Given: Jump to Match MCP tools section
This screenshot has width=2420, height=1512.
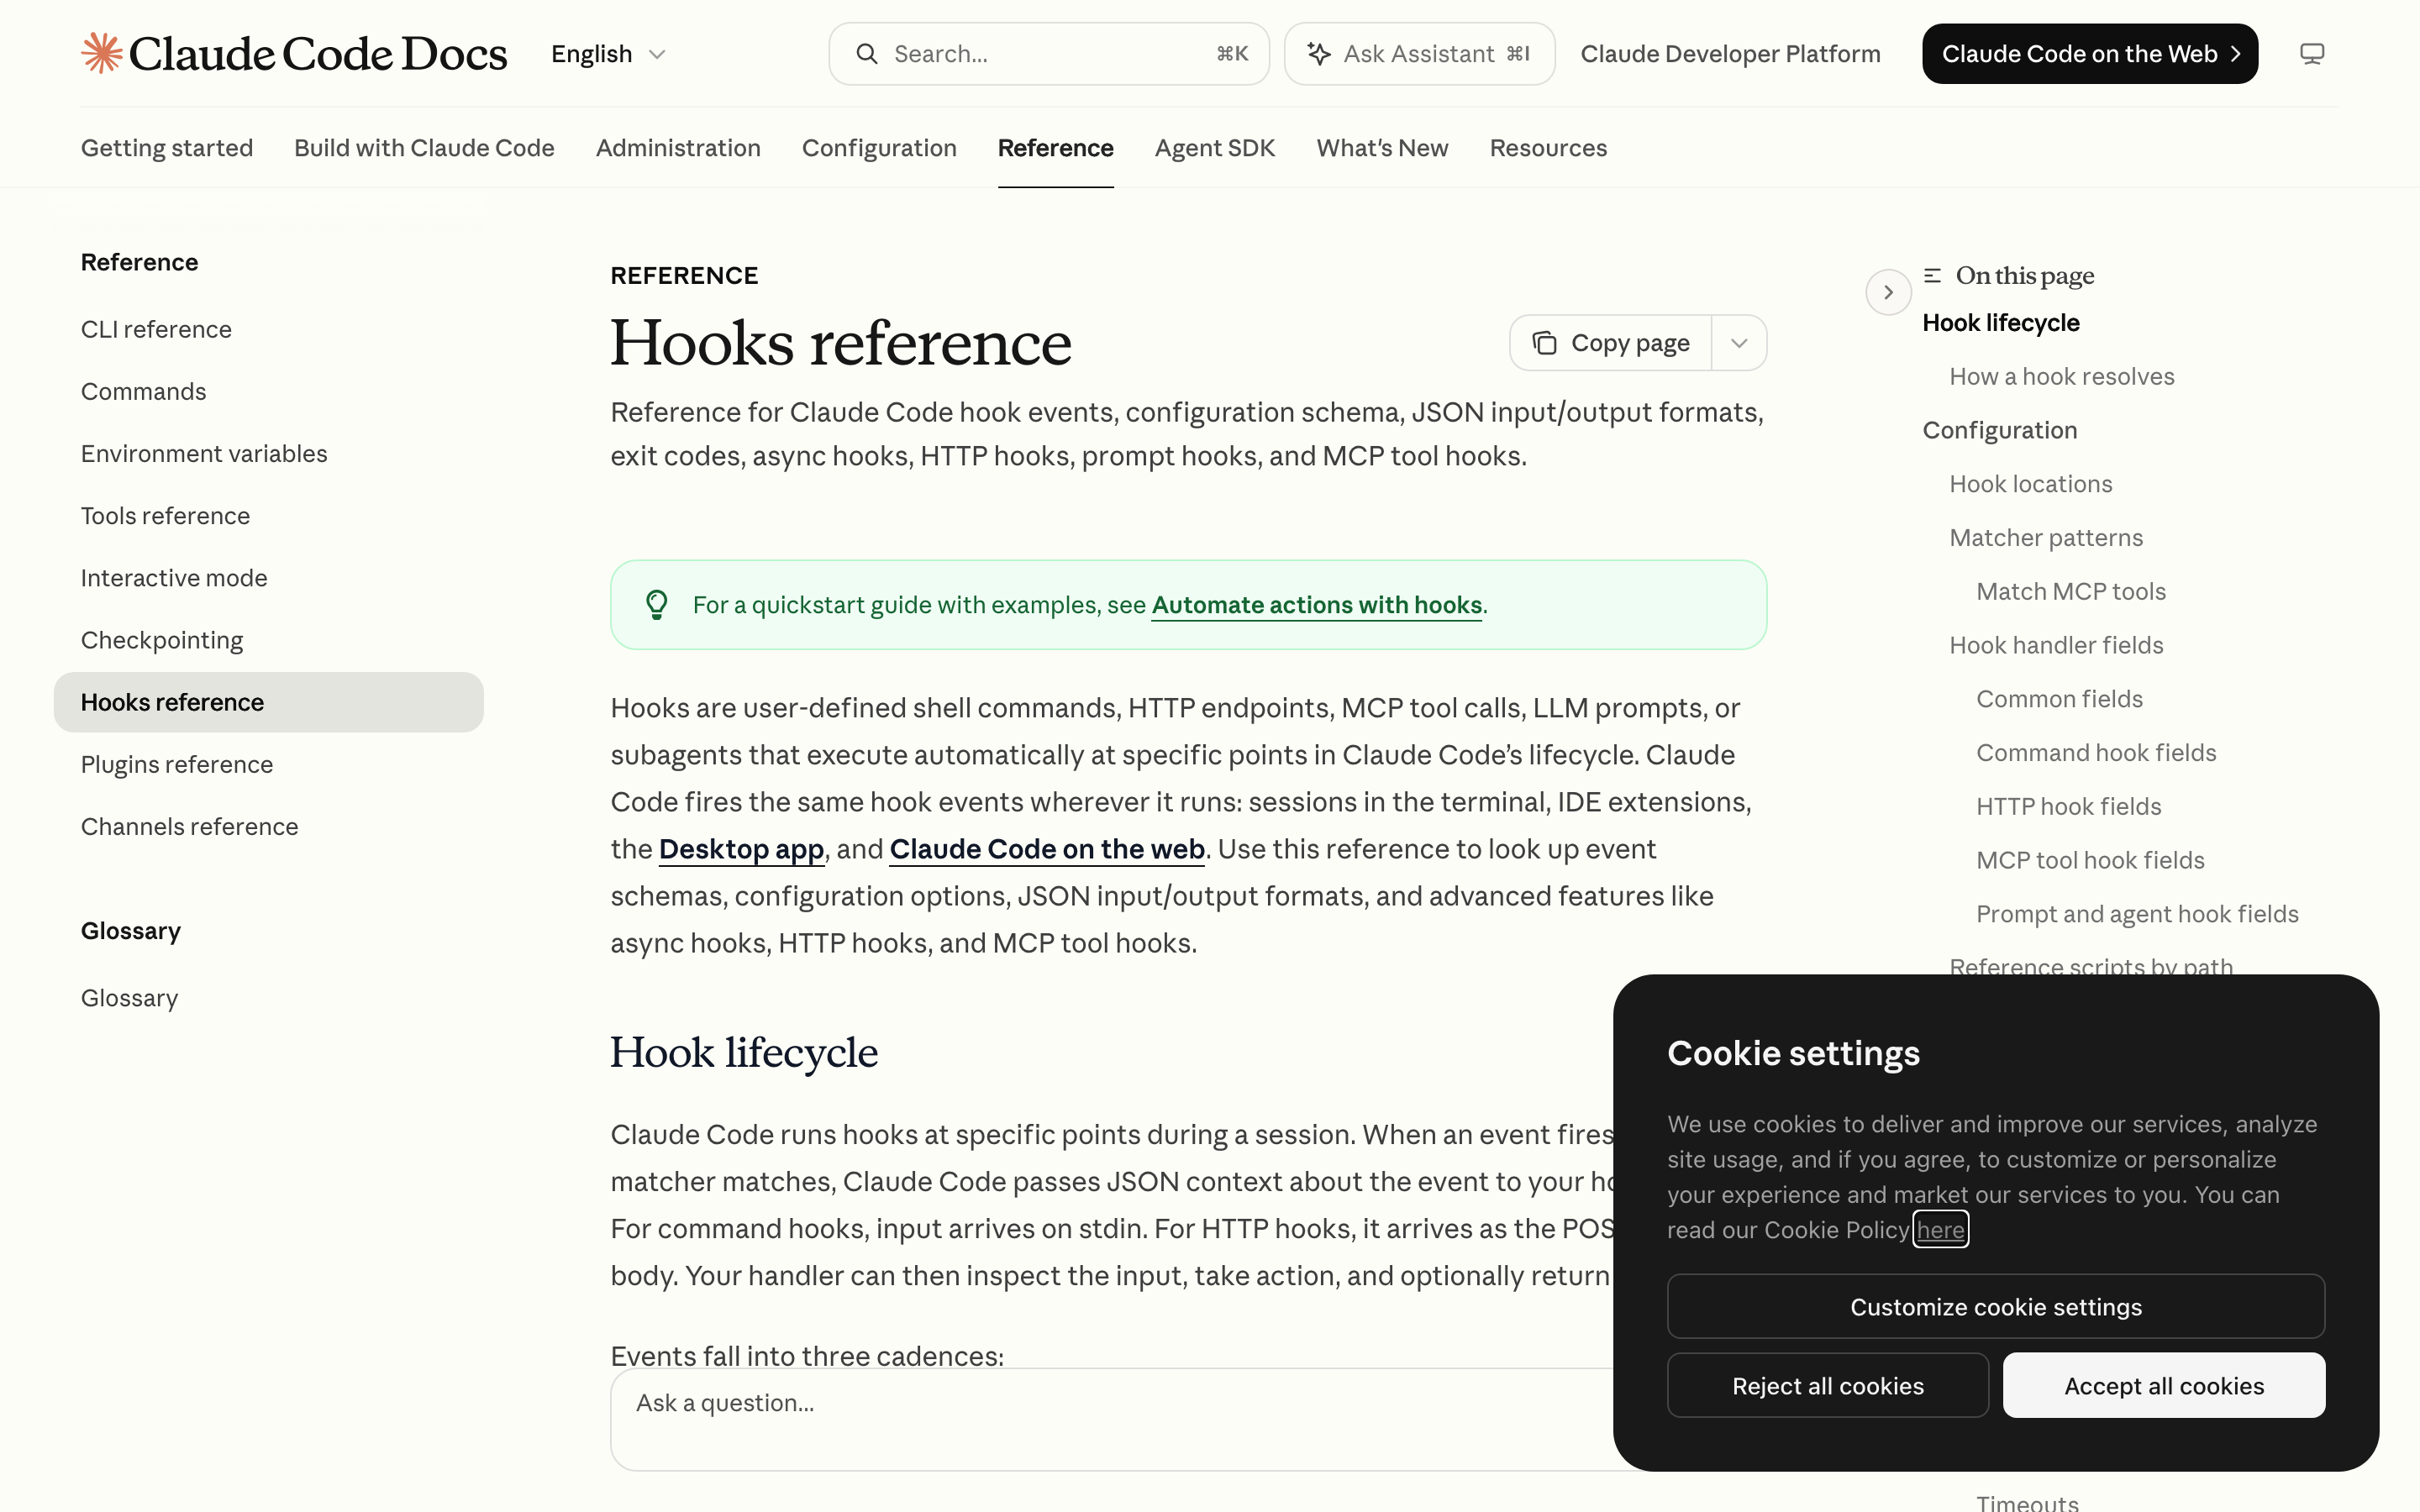Looking at the screenshot, I should (2070, 591).
